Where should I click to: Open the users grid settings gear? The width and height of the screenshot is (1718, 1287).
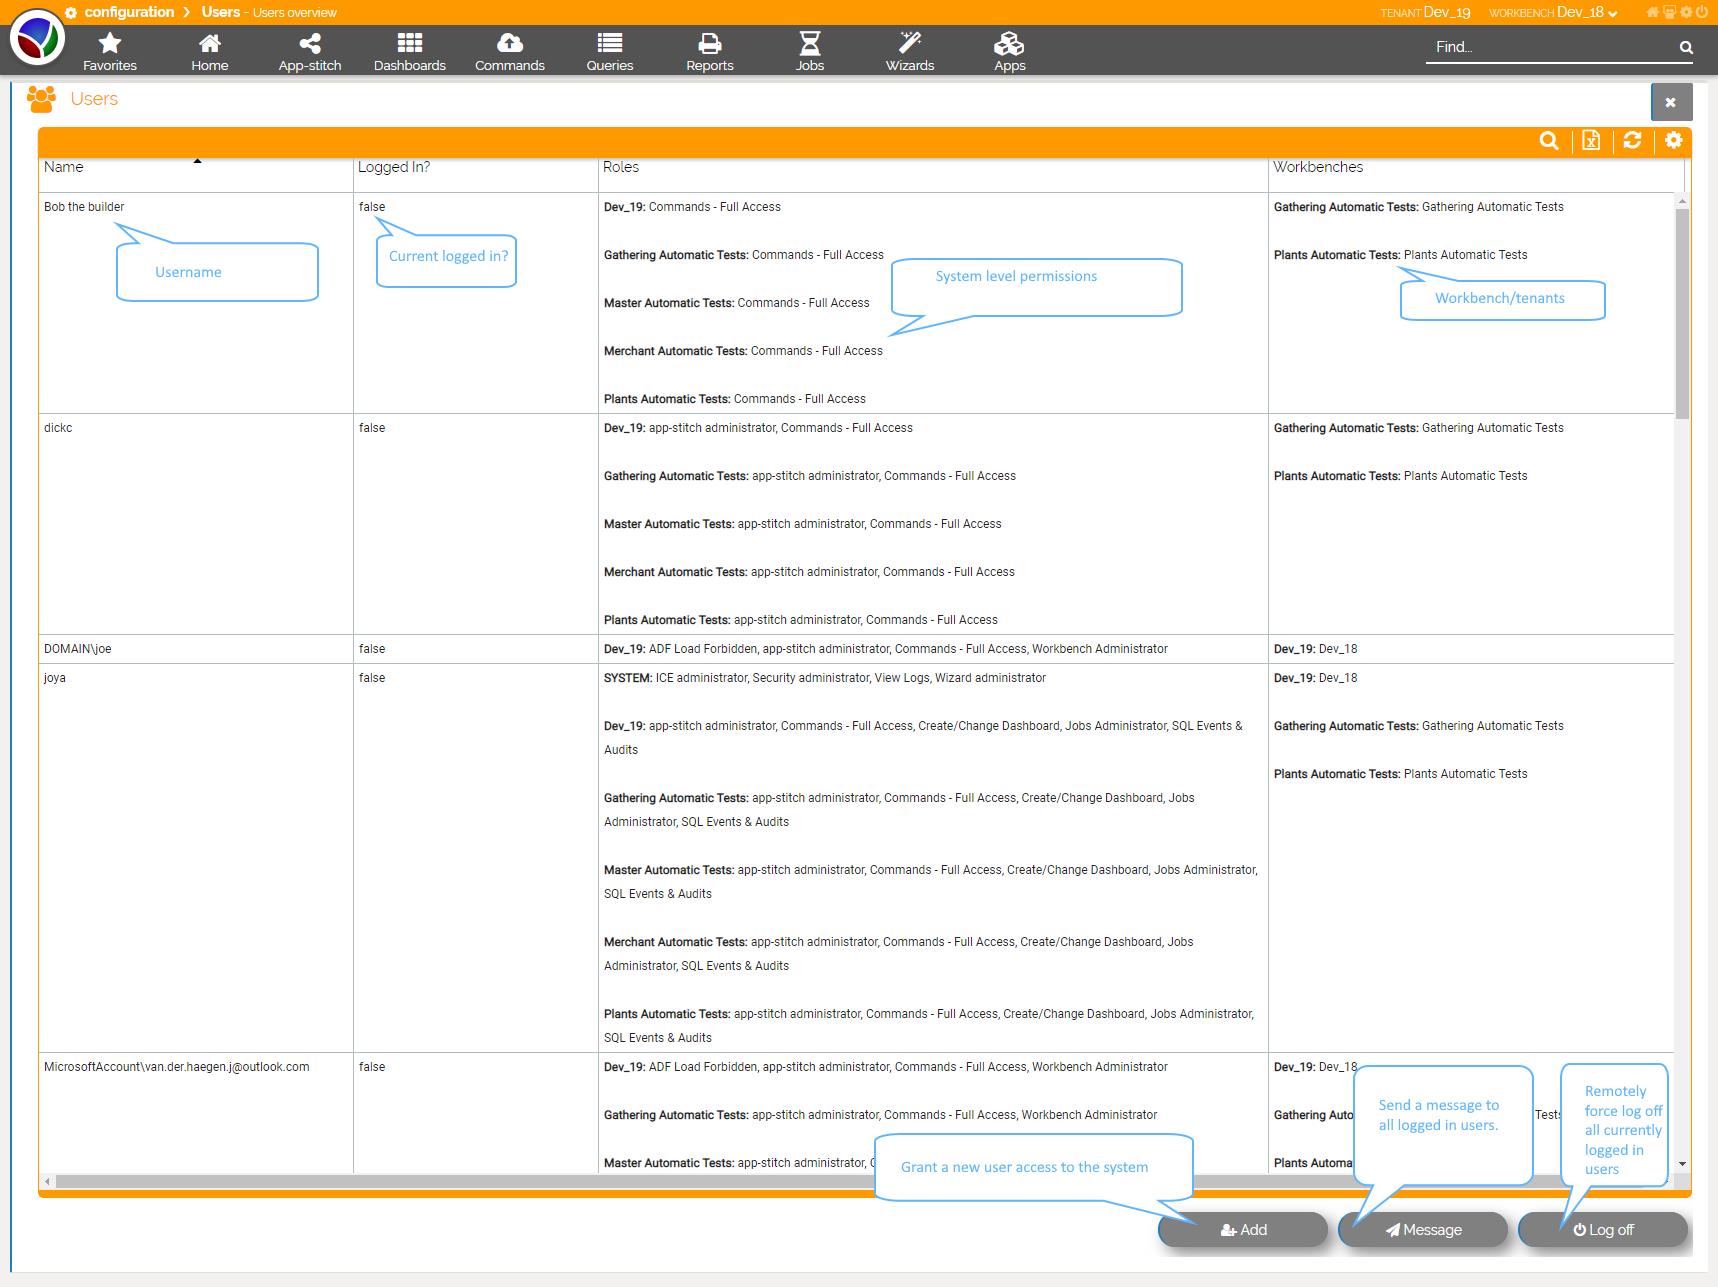pos(1674,141)
